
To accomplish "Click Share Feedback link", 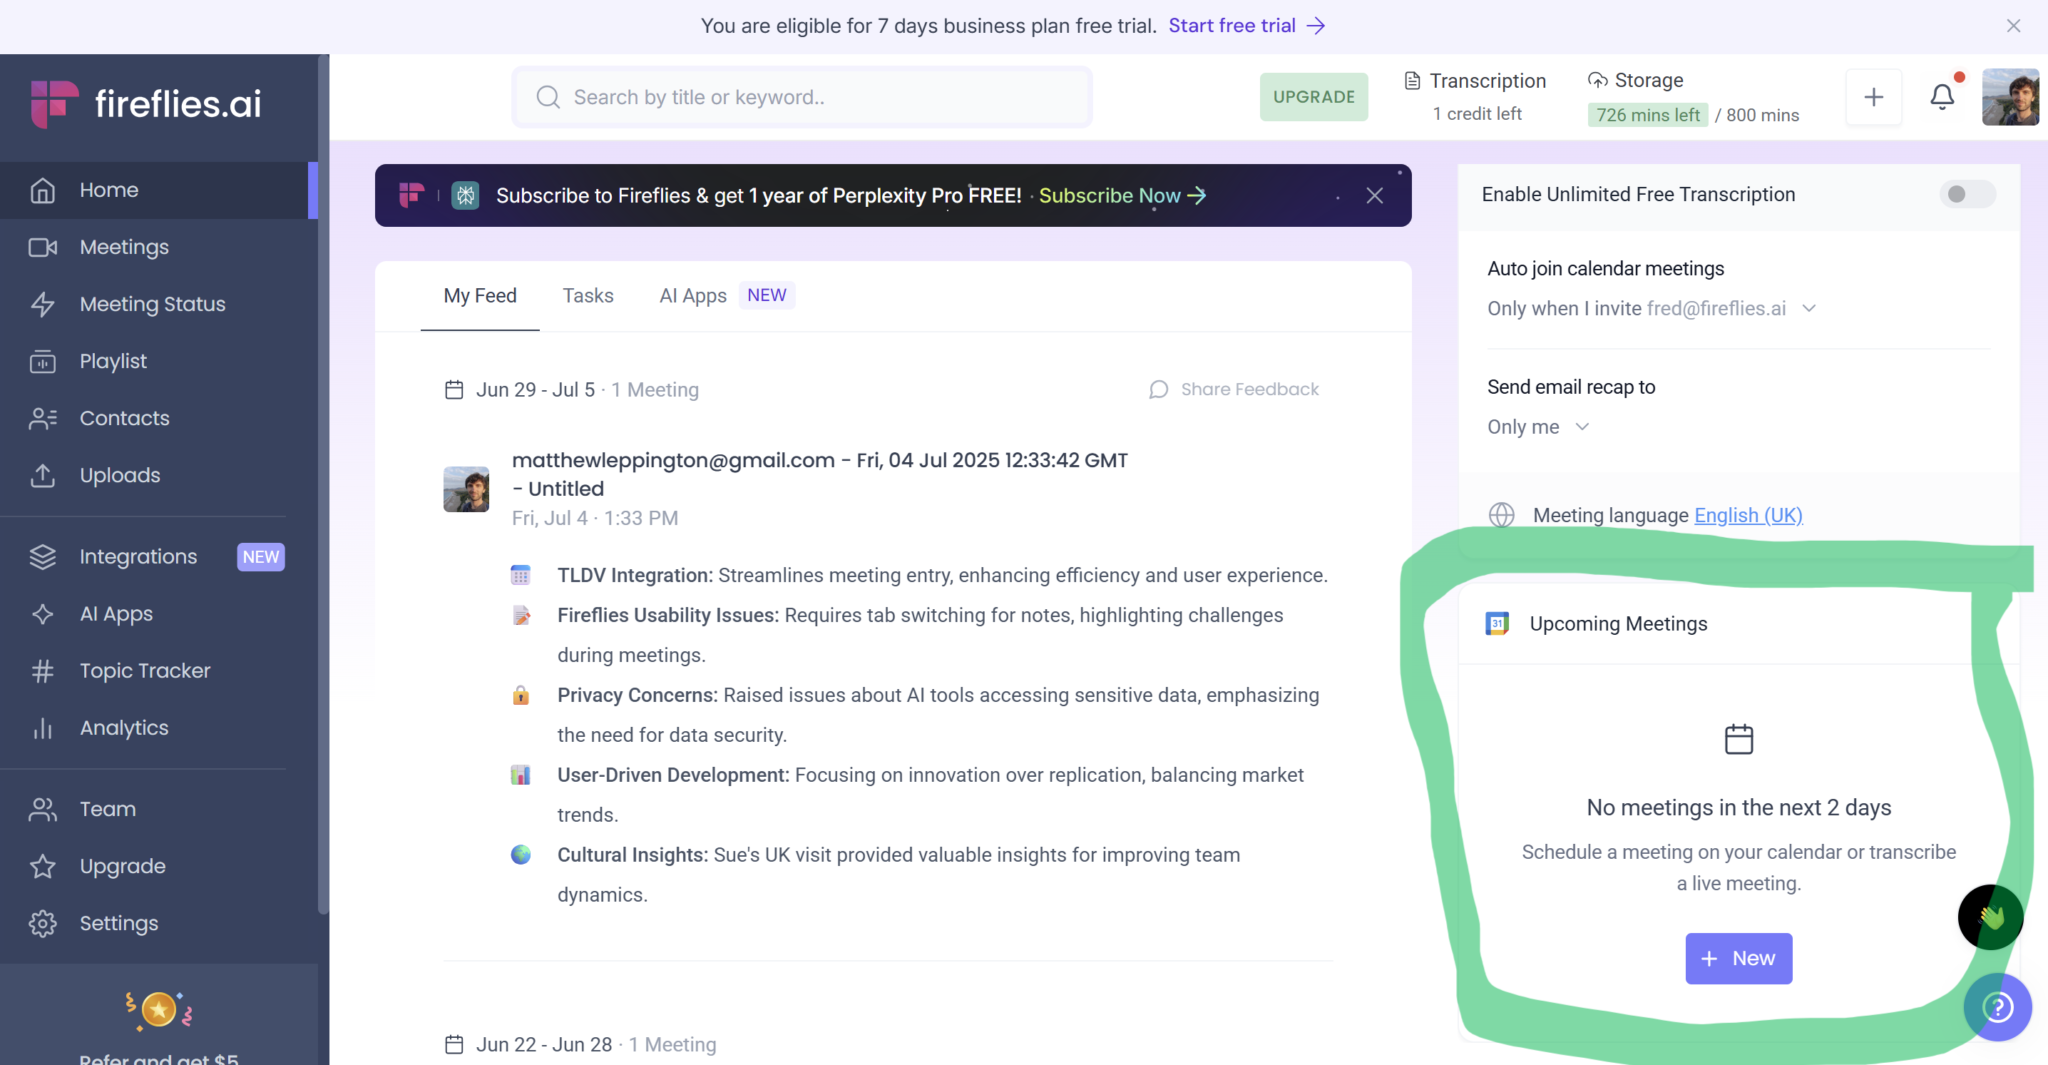I will tap(1234, 389).
